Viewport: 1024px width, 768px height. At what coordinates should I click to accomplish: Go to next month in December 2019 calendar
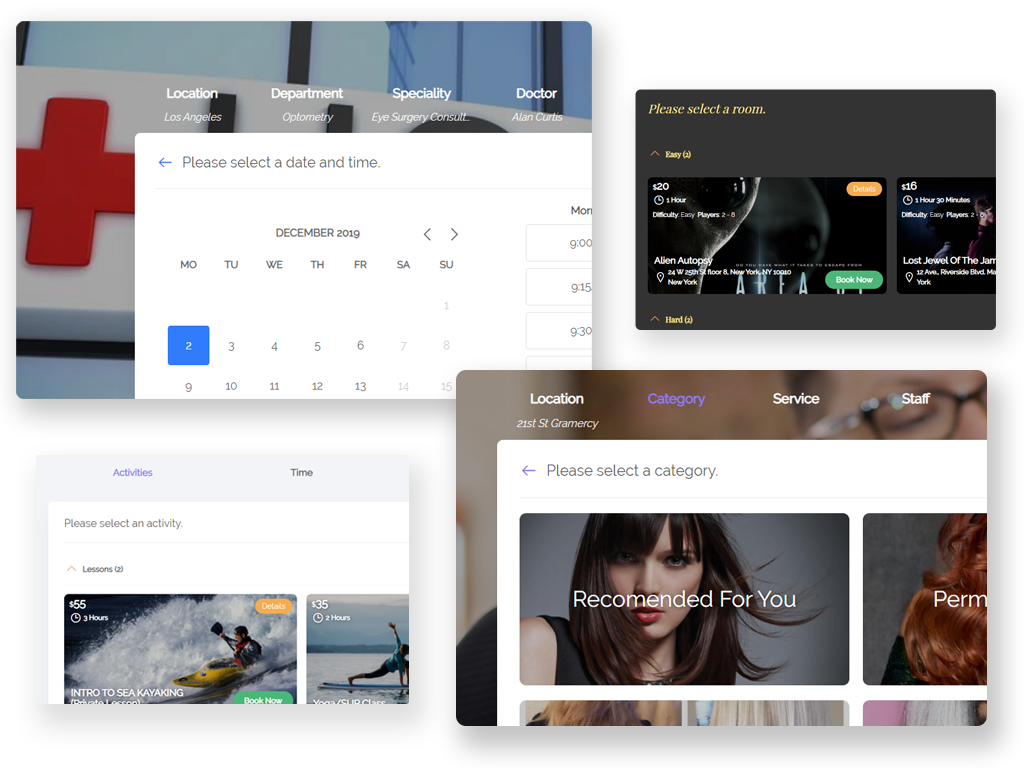[454, 234]
